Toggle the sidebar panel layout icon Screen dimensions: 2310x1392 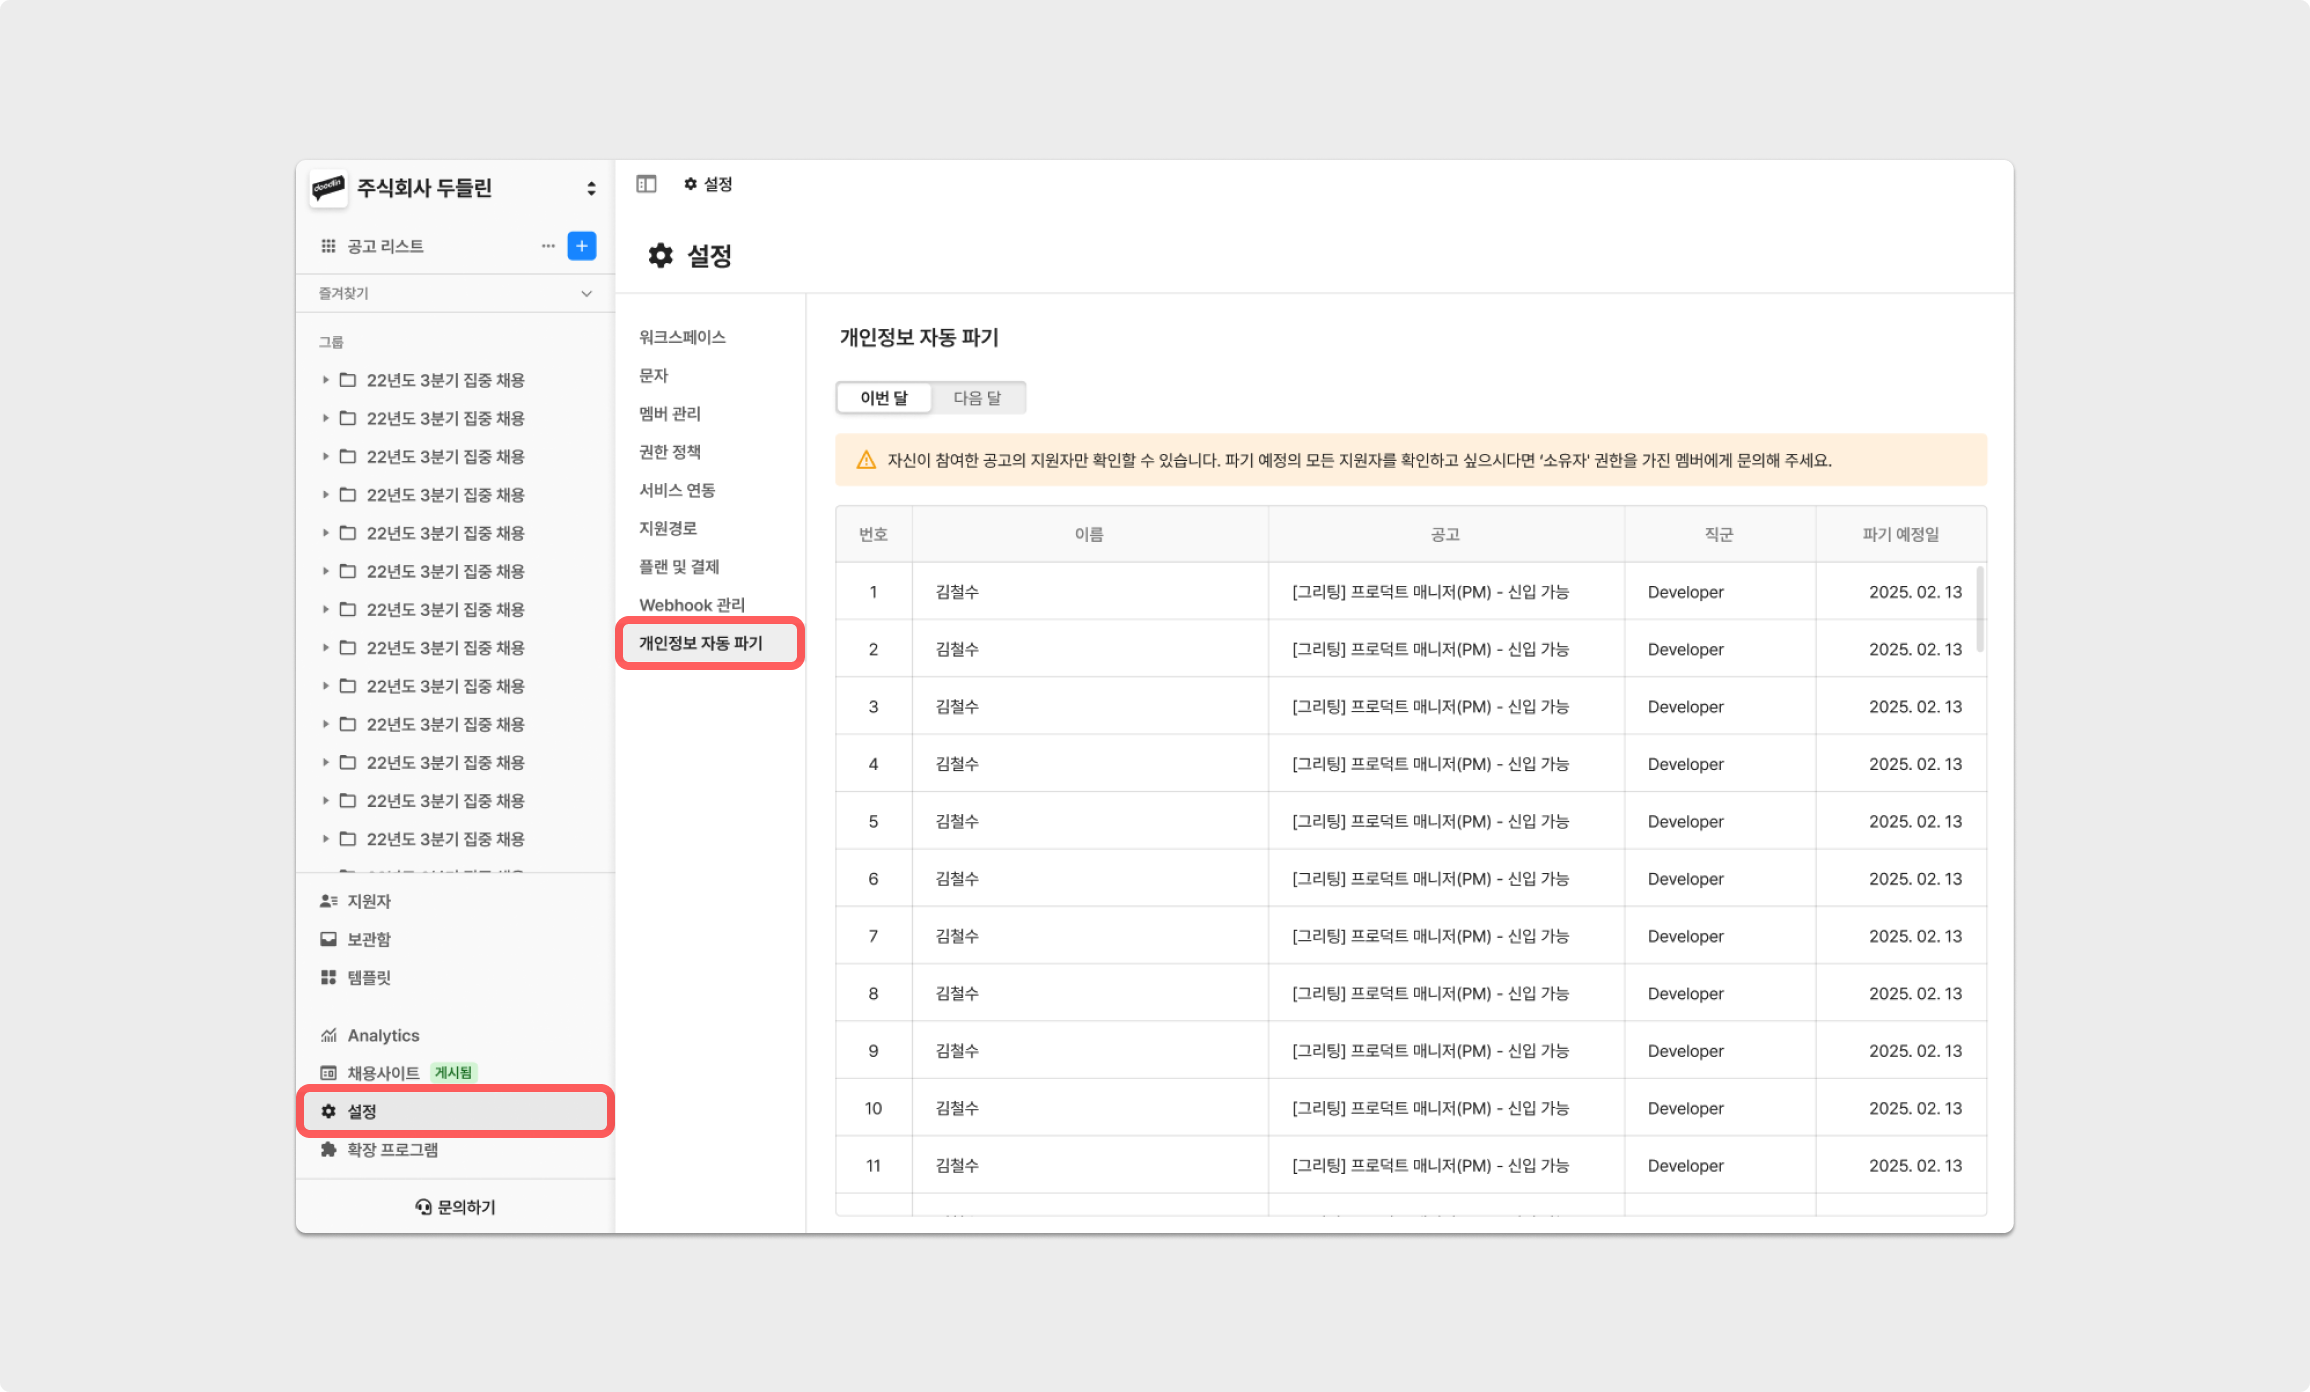point(646,184)
